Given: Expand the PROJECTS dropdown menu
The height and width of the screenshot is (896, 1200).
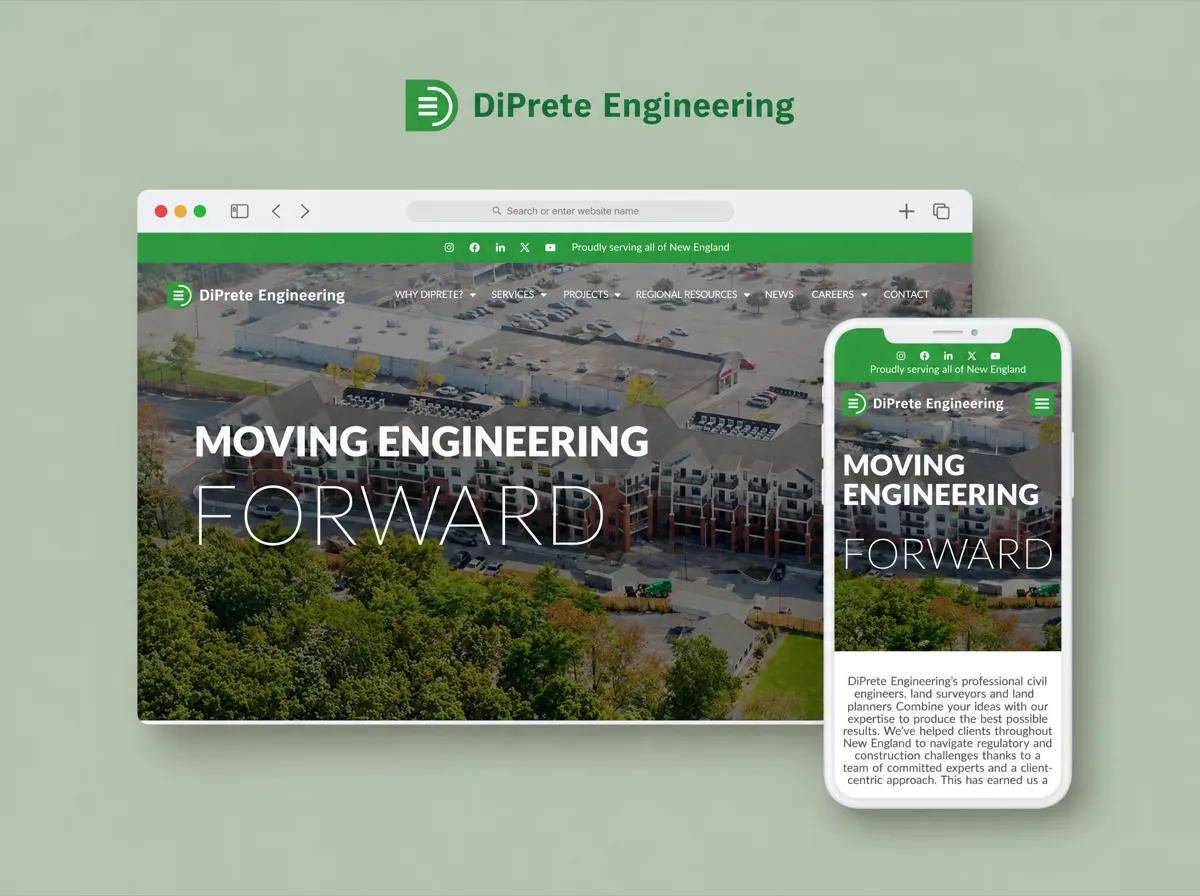Looking at the screenshot, I should pos(592,295).
